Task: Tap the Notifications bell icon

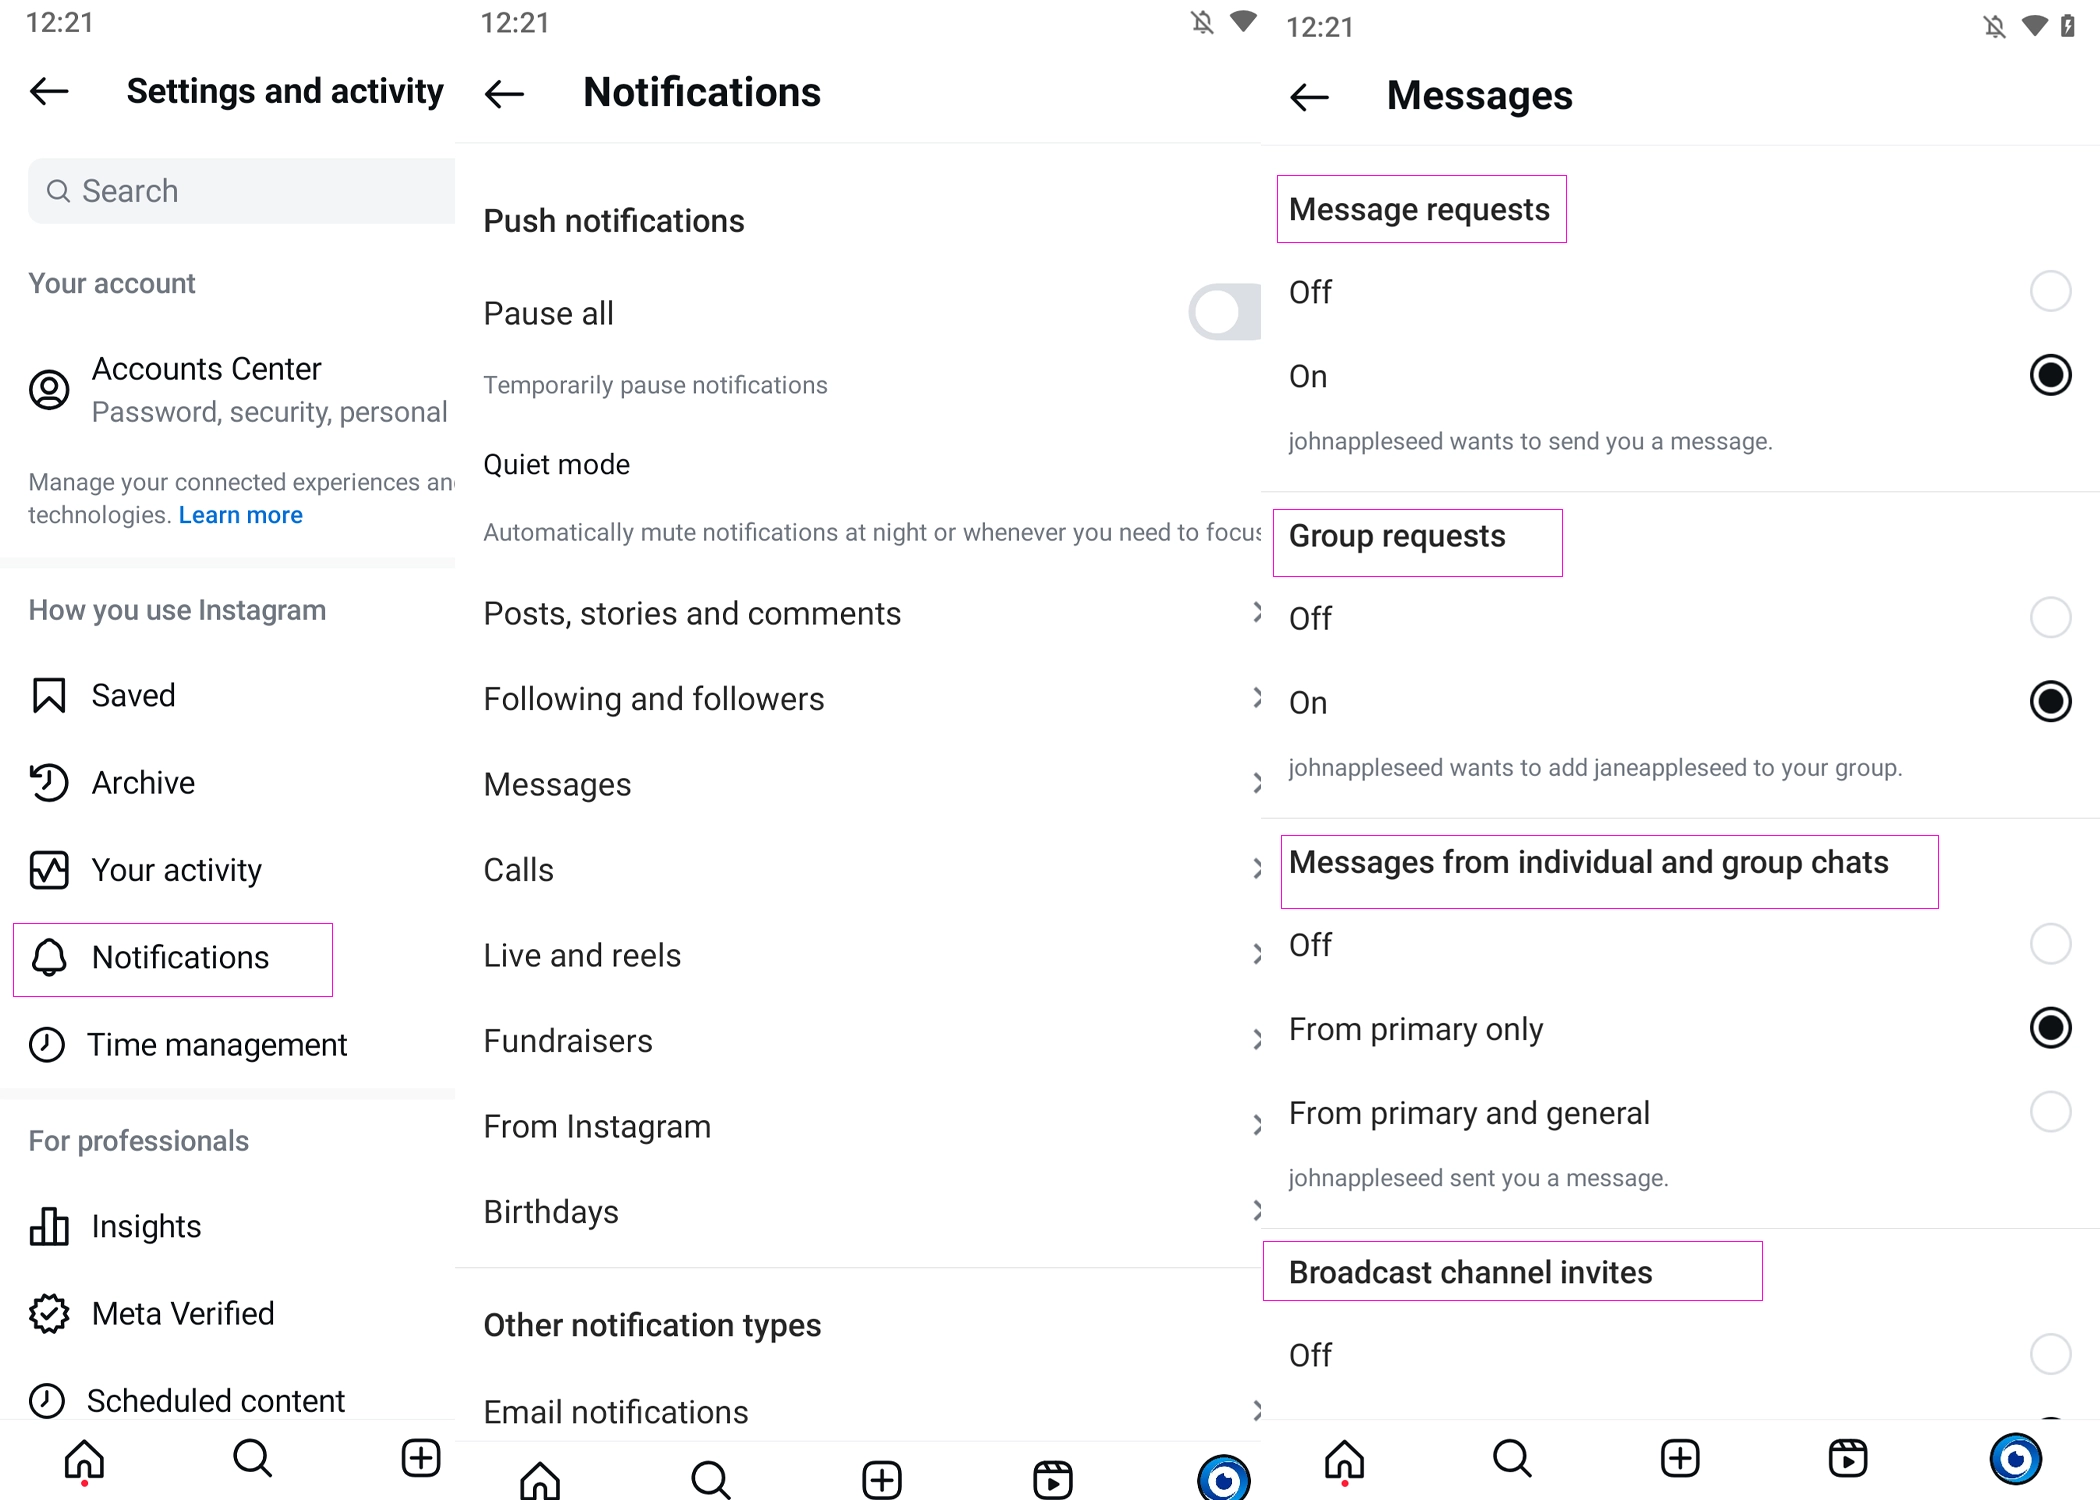Action: click(49, 956)
